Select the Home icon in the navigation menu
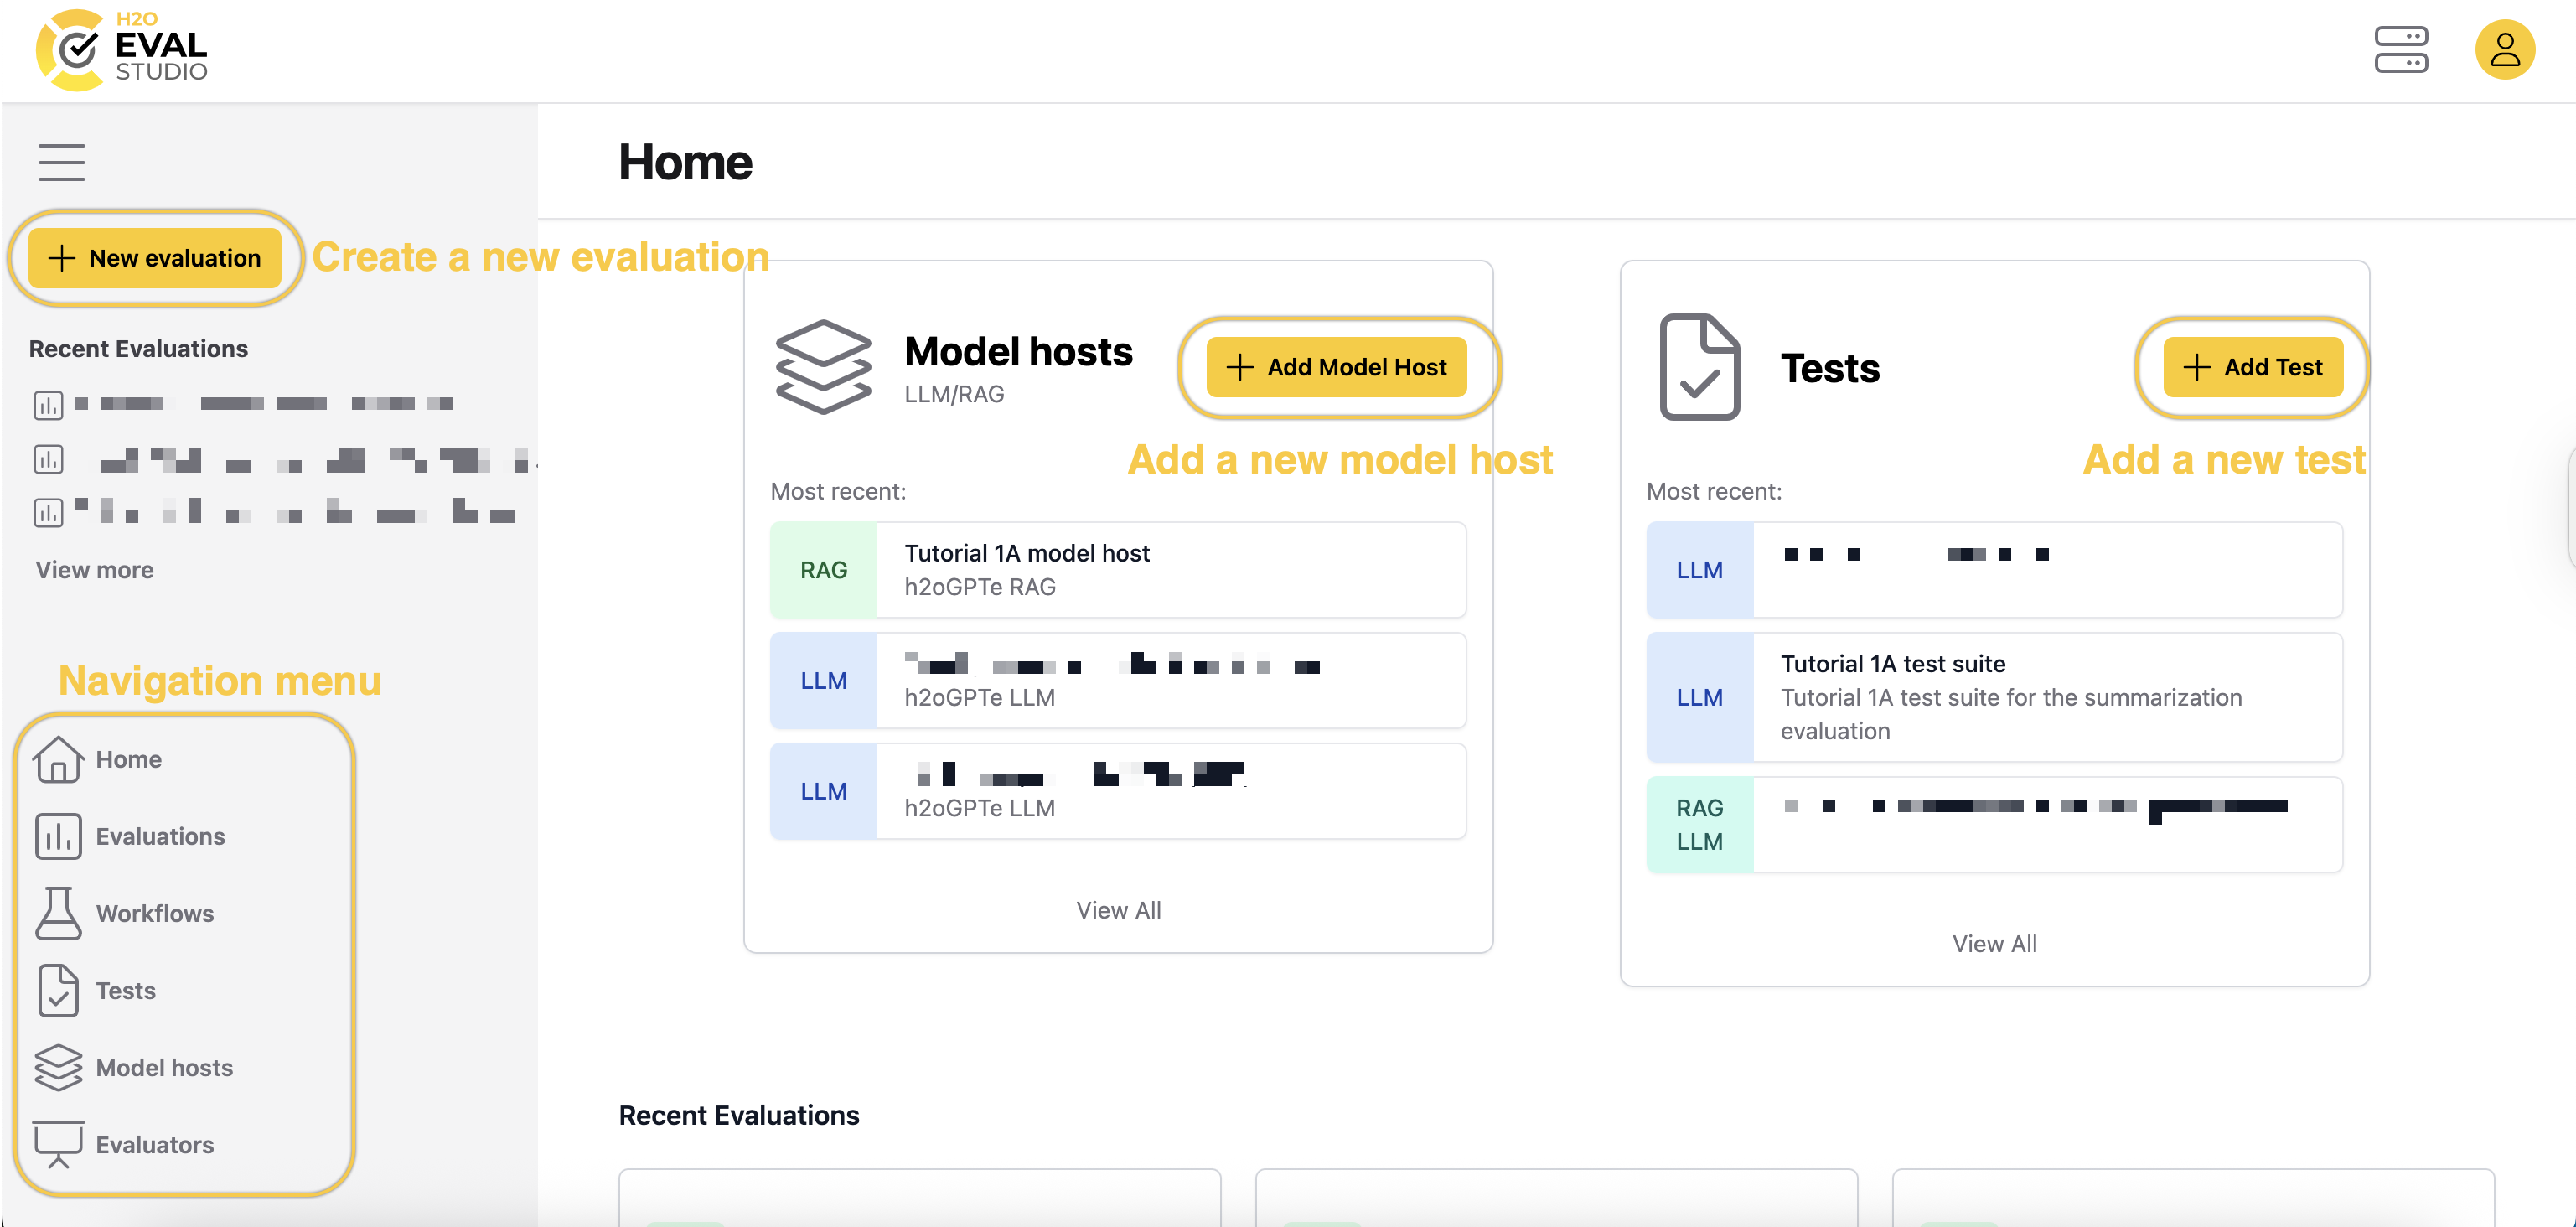Image resolution: width=2576 pixels, height=1227 pixels. tap(59, 760)
